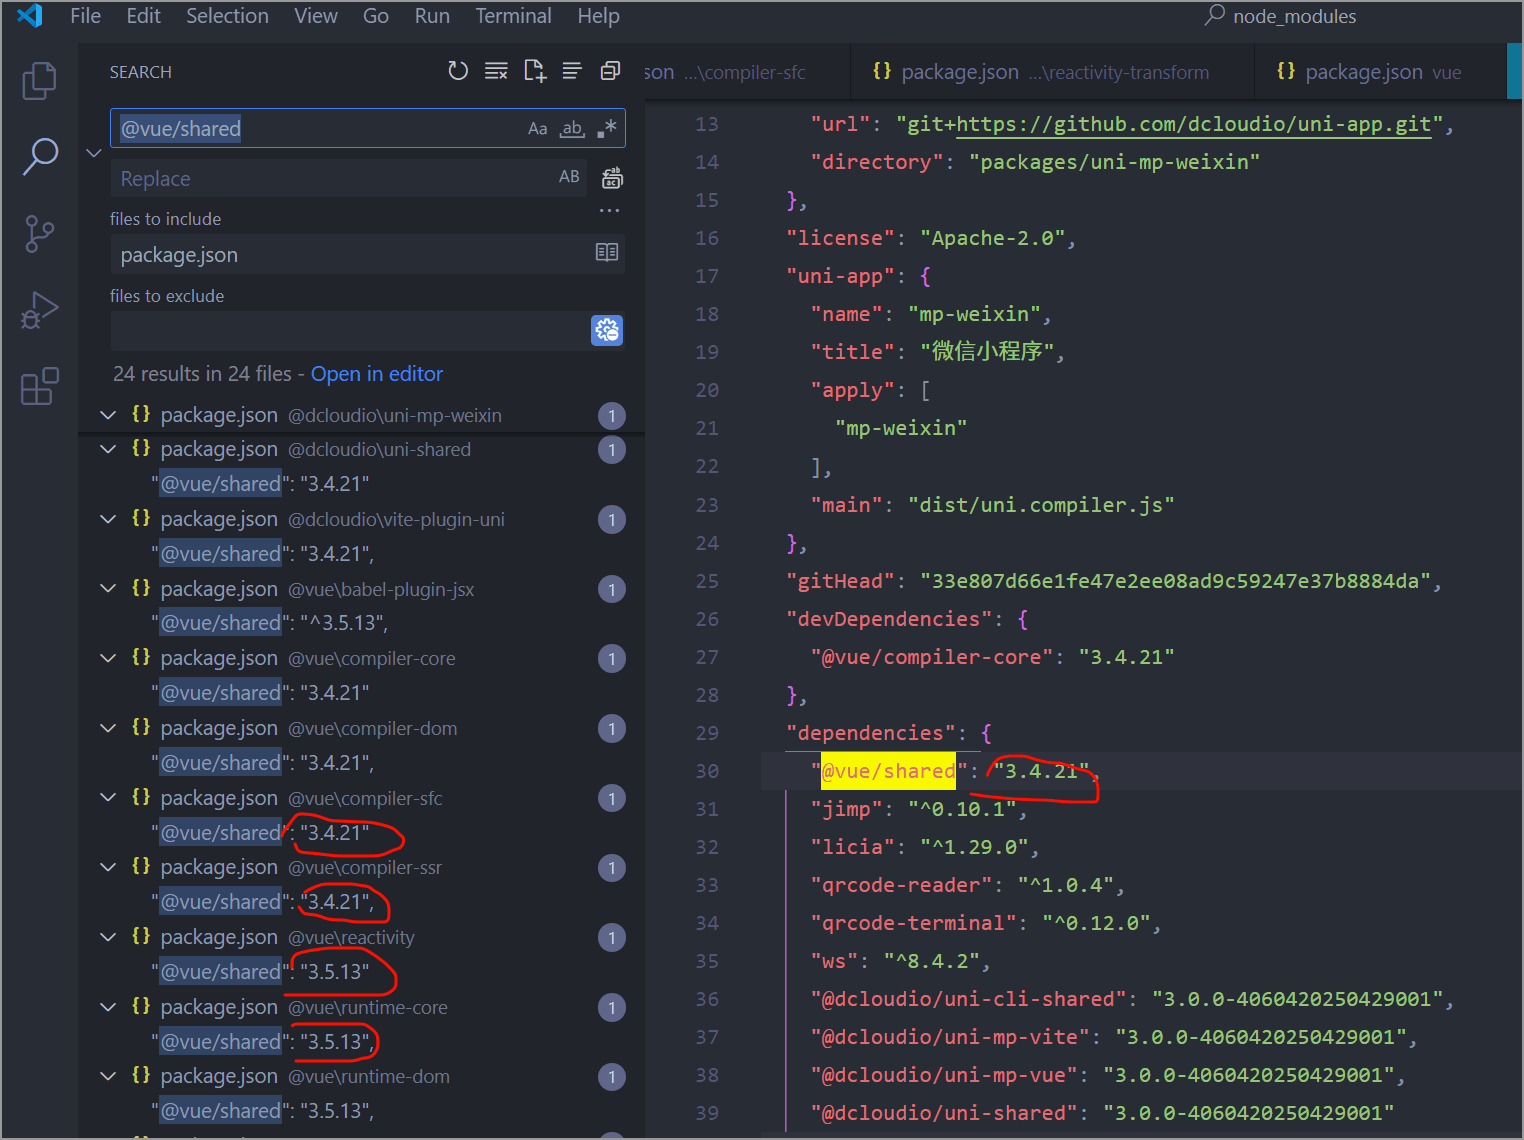Collapse package.json @vue\babel-plugin-jsx result
The image size is (1524, 1140).
(108, 589)
